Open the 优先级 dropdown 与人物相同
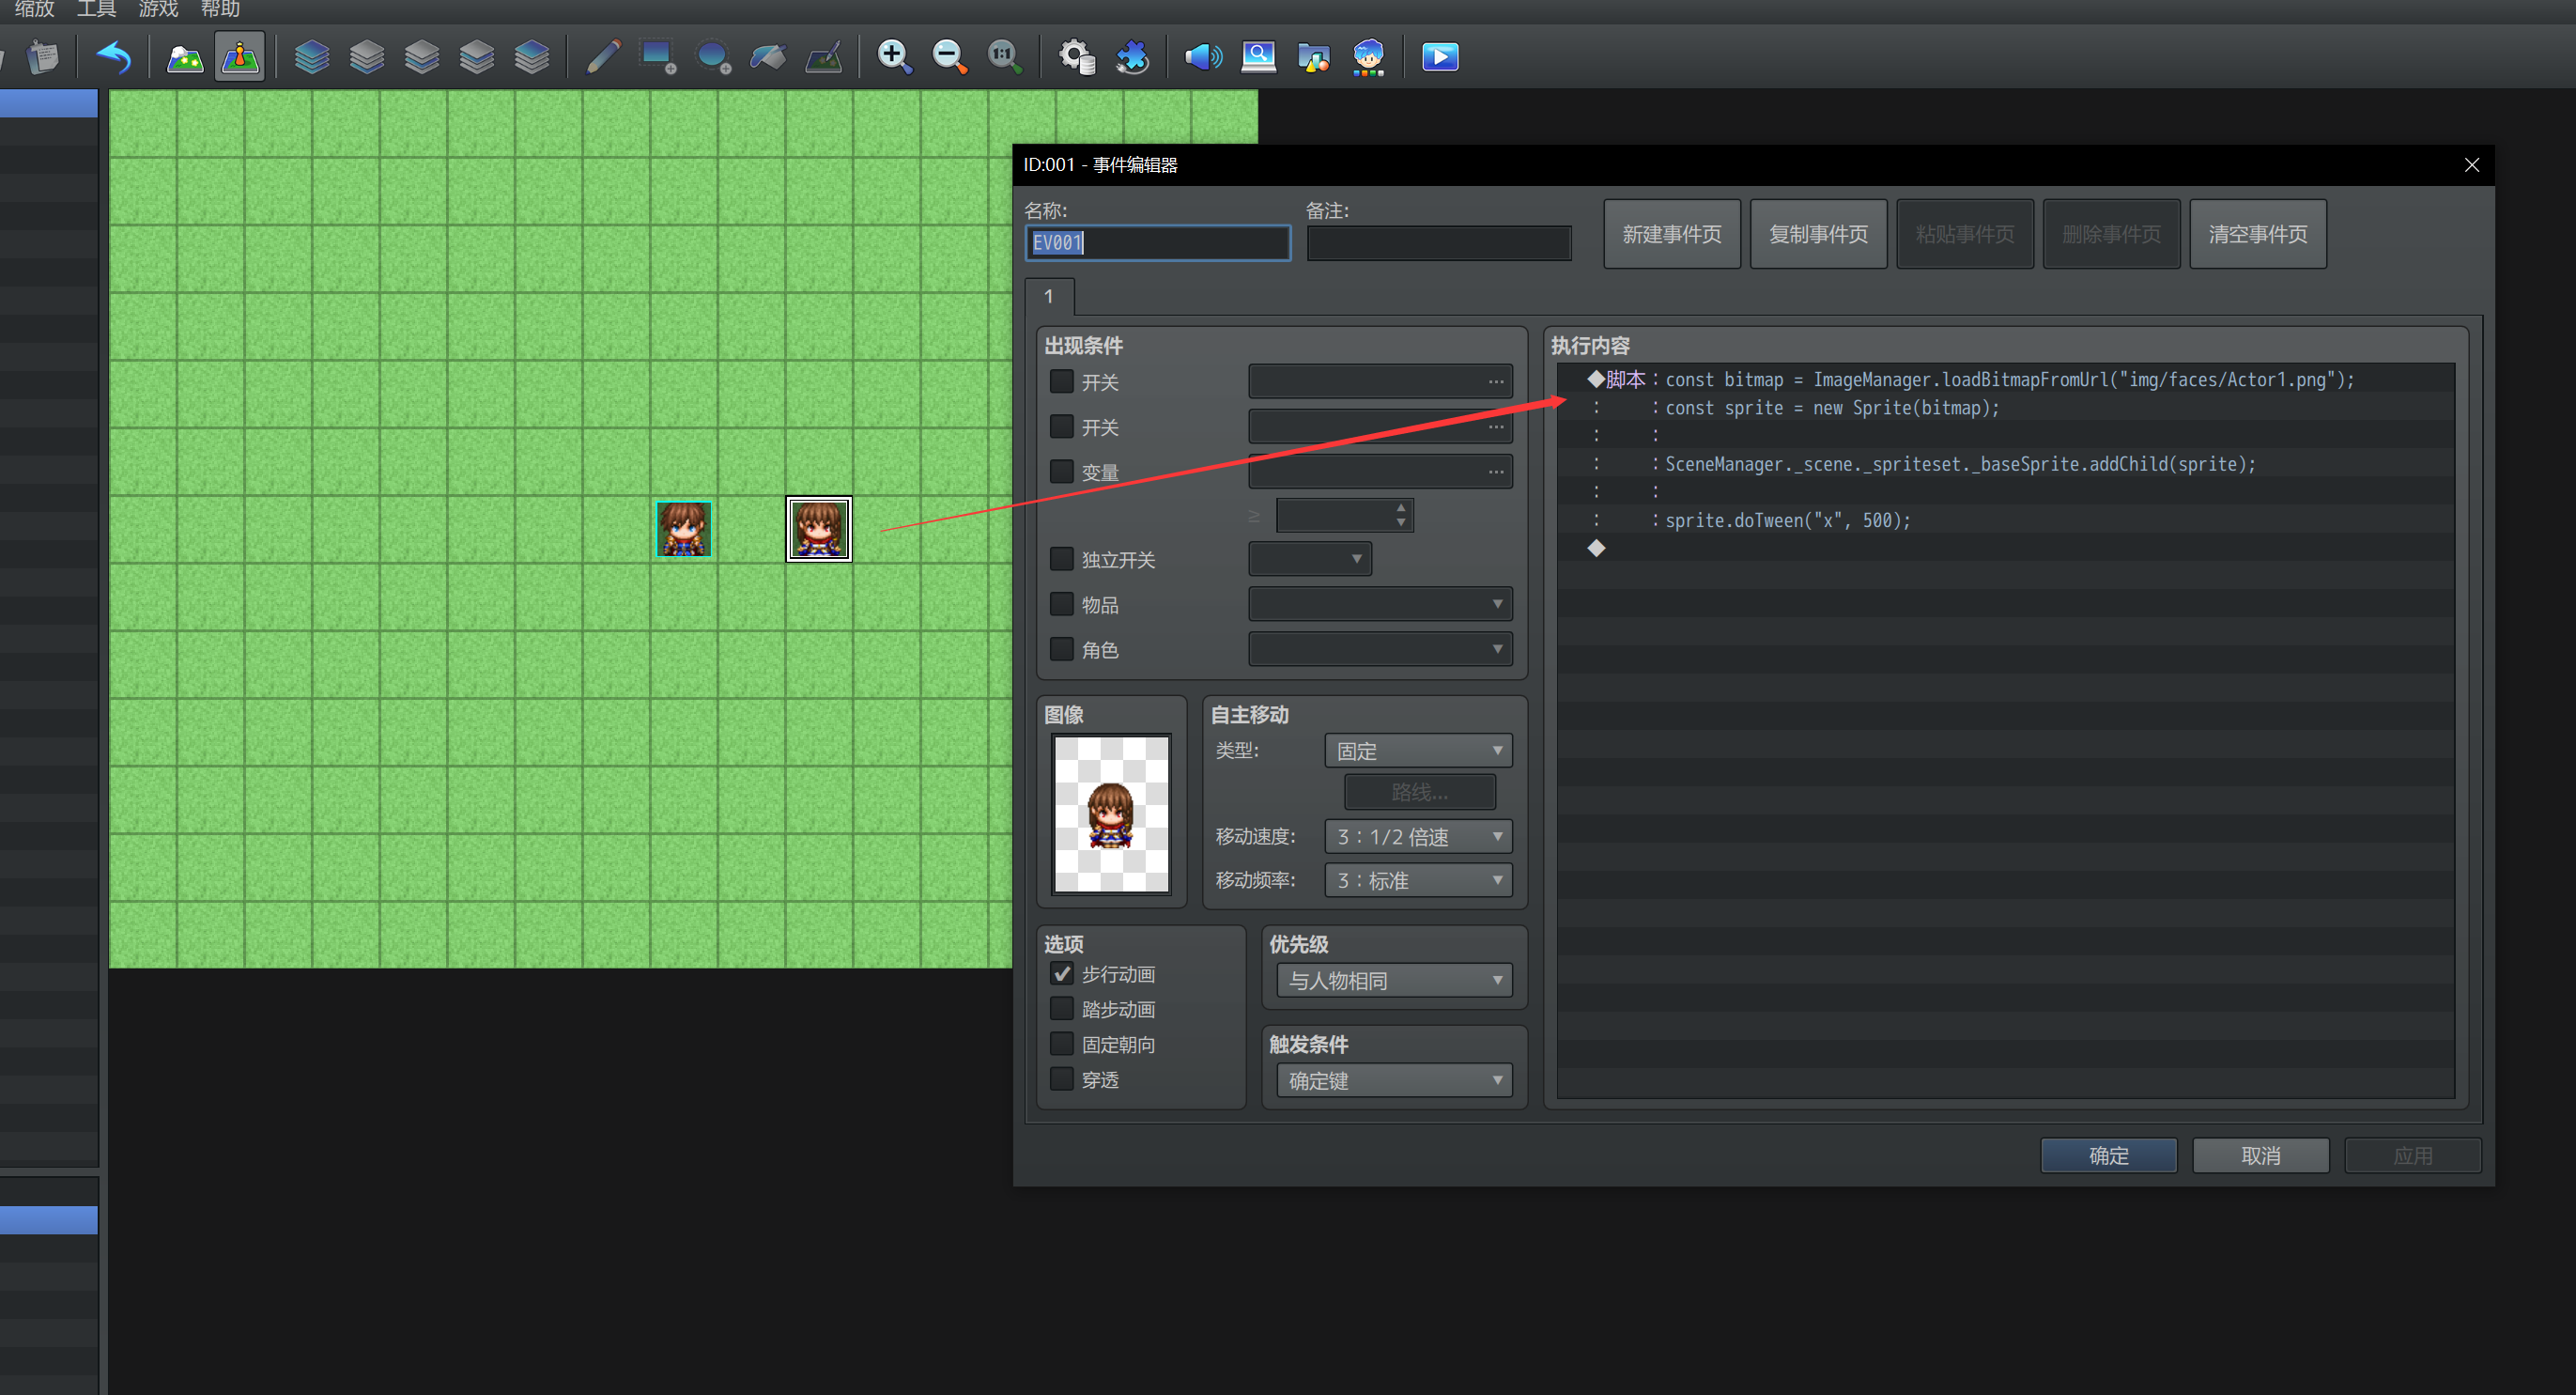This screenshot has height=1395, width=2576. 1394,981
